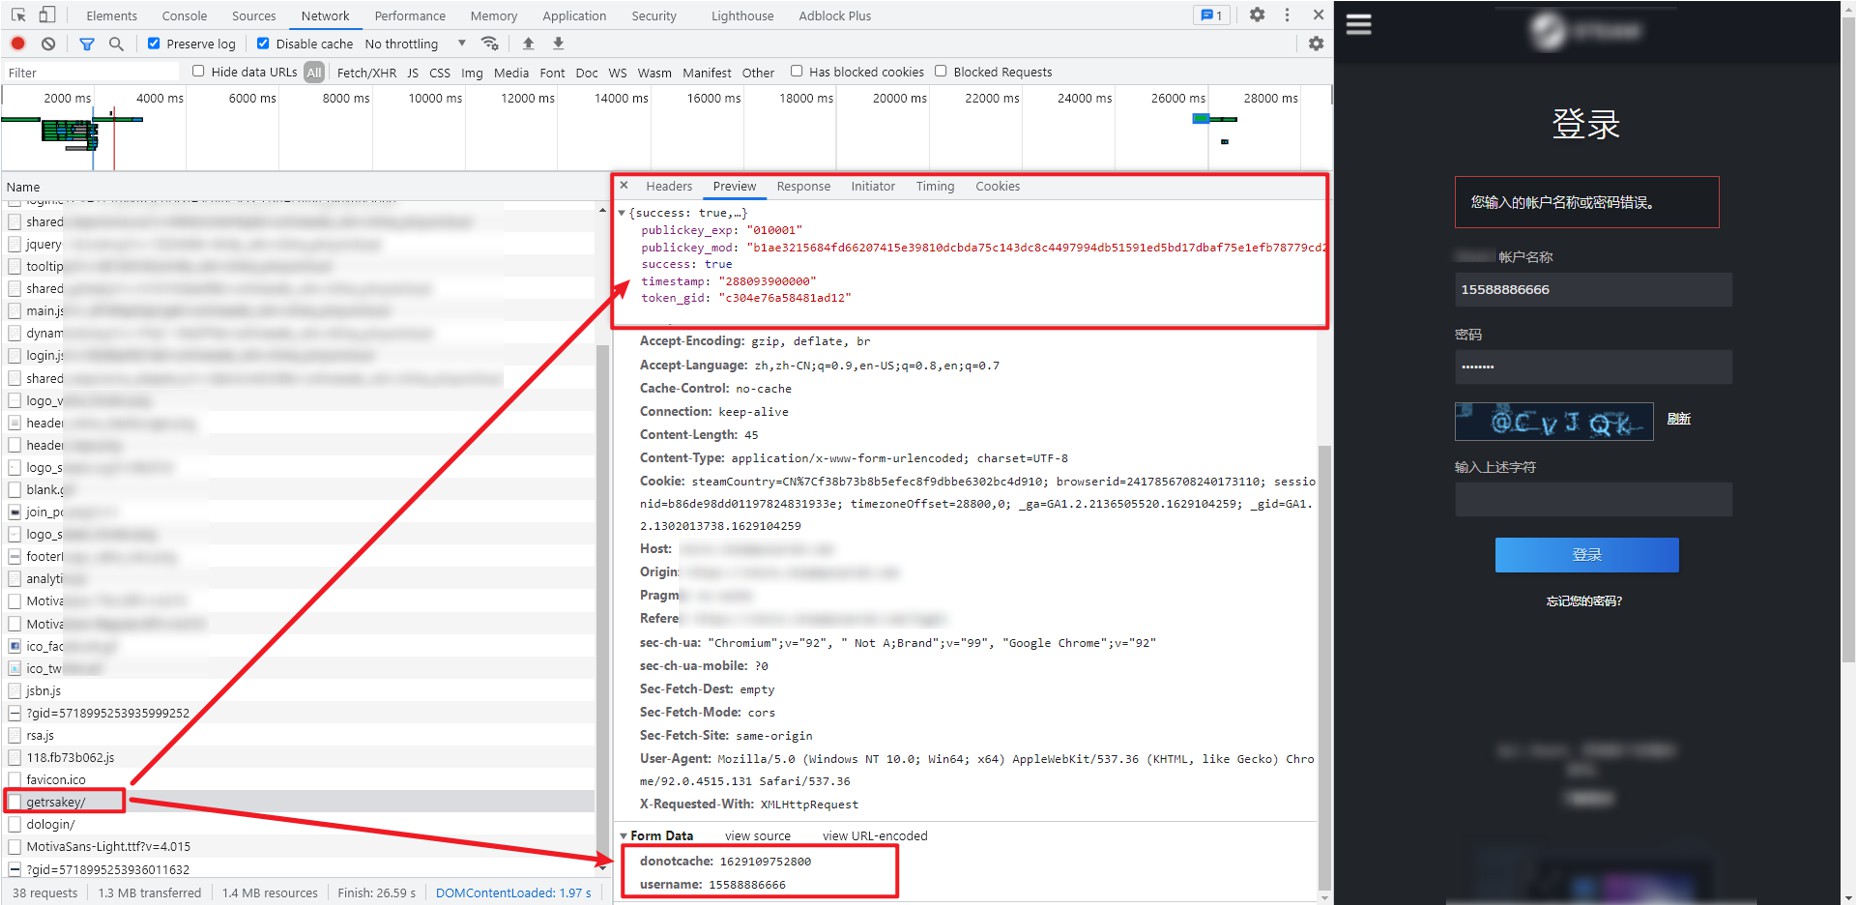Stop recording network log
Viewport: 1856px width, 905px height.
pyautogui.click(x=18, y=44)
